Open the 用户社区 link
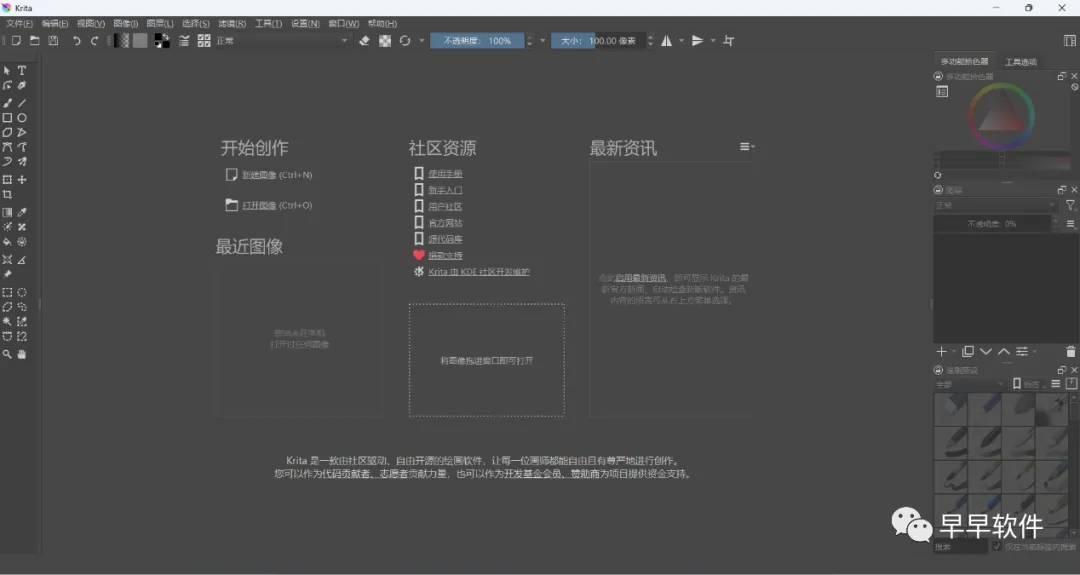 [446, 207]
